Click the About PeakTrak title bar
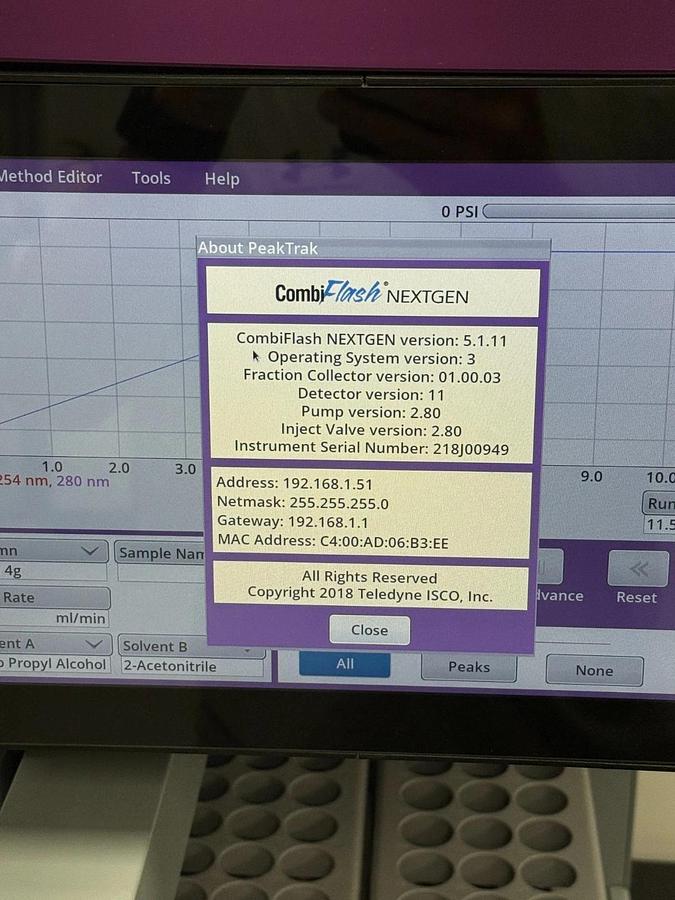The width and height of the screenshot is (675, 900). [x=374, y=249]
